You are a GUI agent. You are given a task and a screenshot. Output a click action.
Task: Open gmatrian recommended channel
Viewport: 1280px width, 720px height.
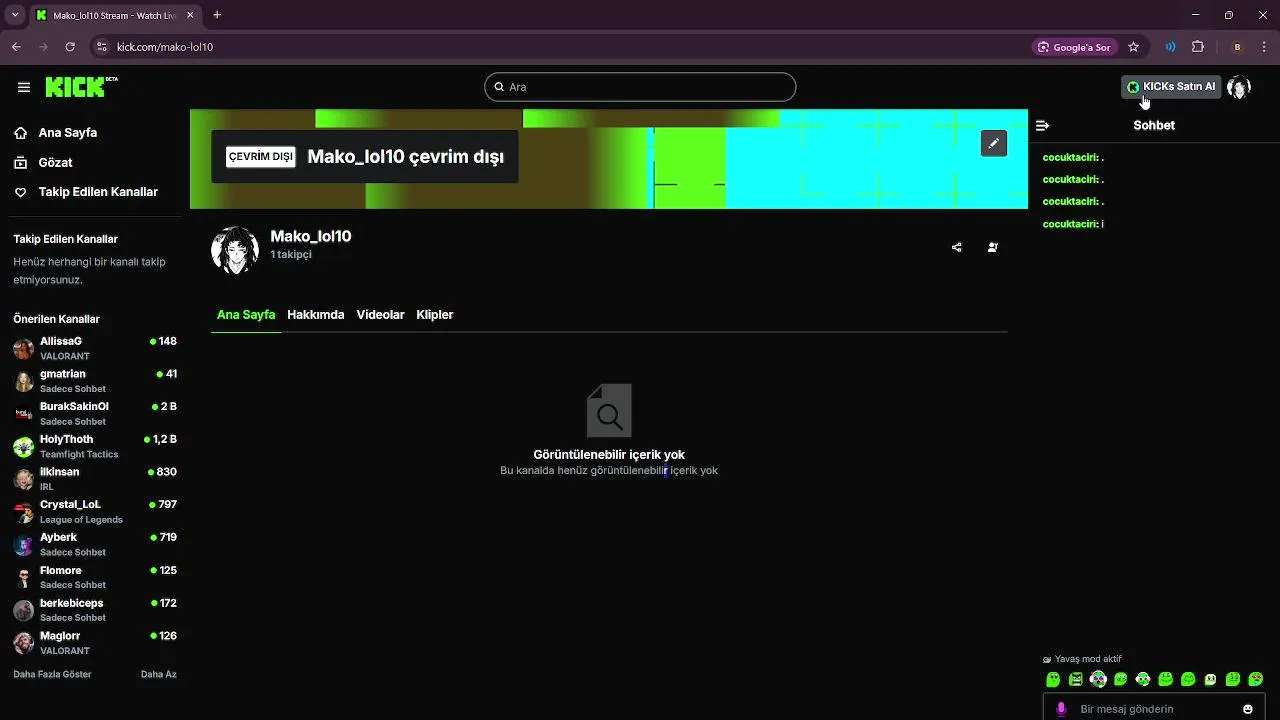(x=94, y=381)
